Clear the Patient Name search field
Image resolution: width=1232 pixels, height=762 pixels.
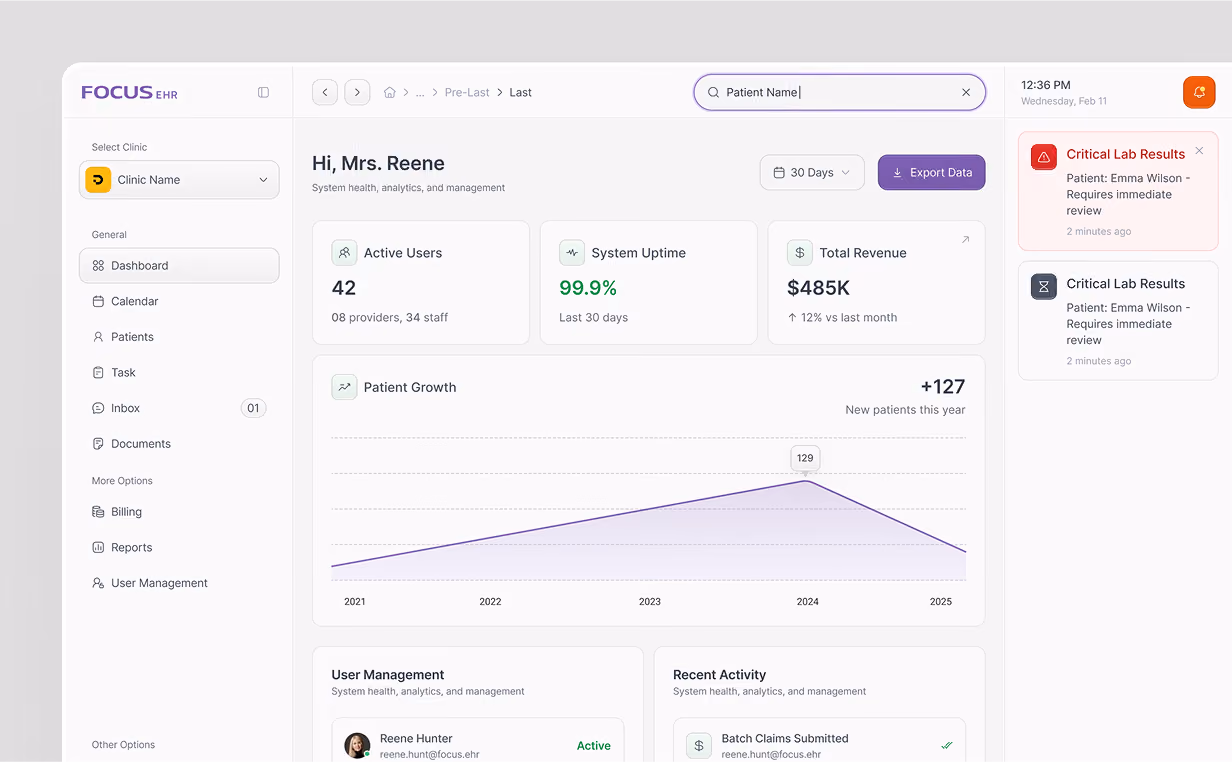tap(966, 92)
